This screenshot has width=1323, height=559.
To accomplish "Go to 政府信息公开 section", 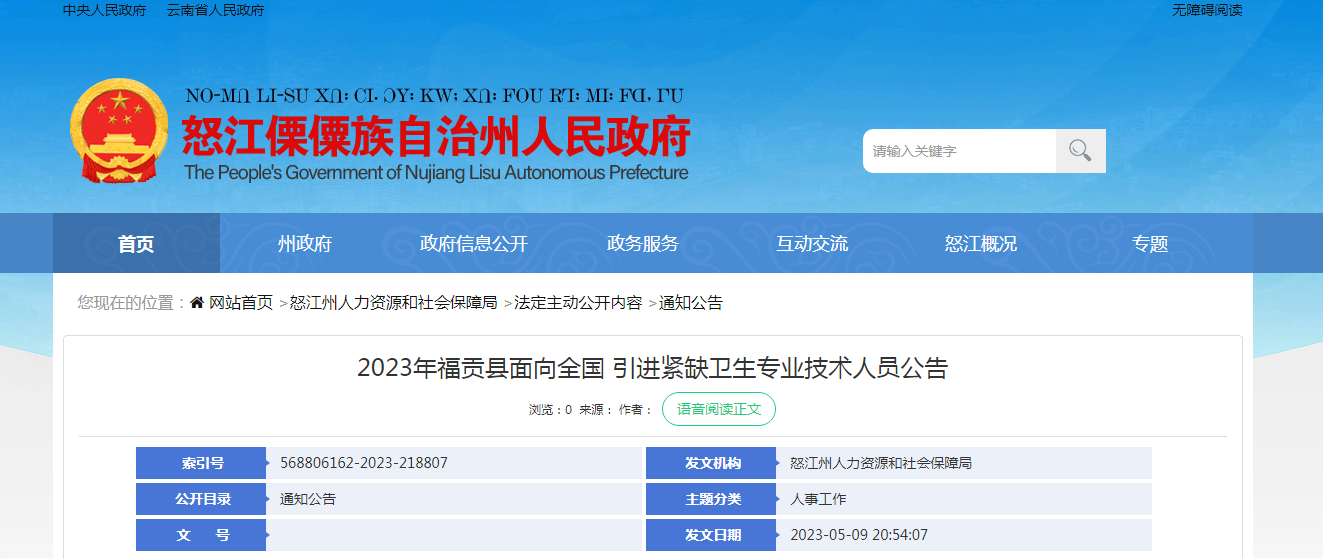I will tap(473, 244).
